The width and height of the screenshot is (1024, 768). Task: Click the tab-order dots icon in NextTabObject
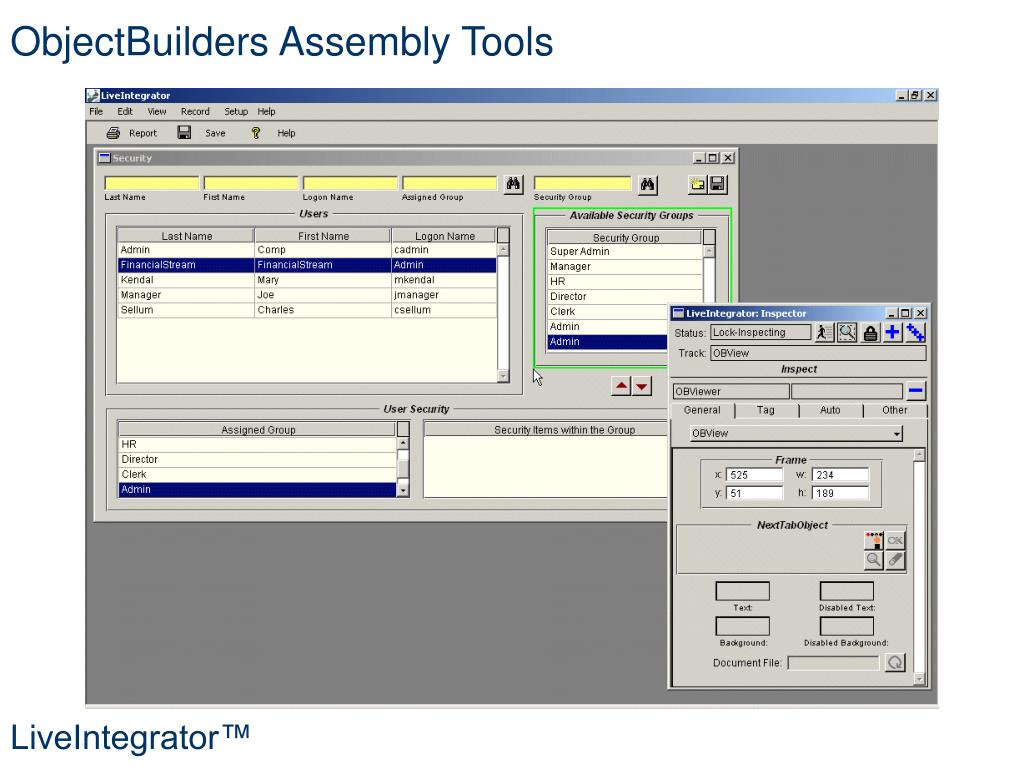(x=874, y=540)
